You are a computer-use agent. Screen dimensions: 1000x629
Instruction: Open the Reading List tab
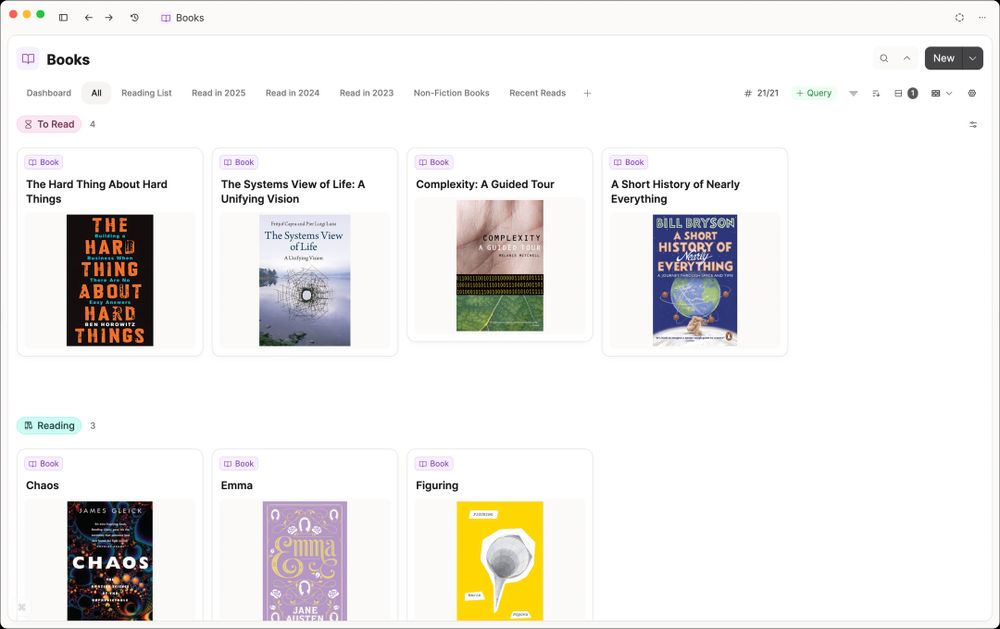[x=147, y=93]
